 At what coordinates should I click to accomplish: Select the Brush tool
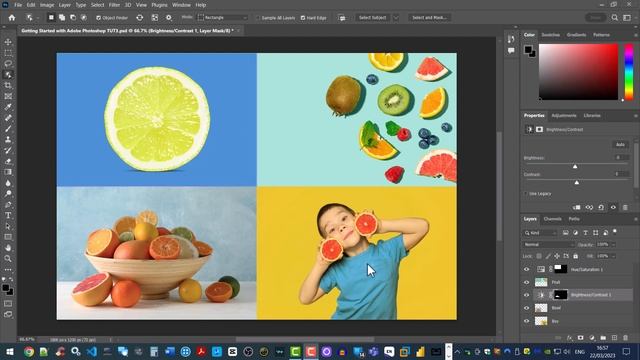click(8, 129)
